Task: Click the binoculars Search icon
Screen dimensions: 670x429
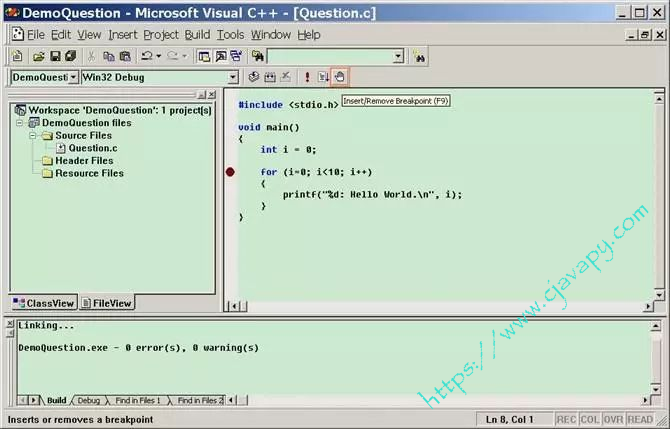Action: 419,56
